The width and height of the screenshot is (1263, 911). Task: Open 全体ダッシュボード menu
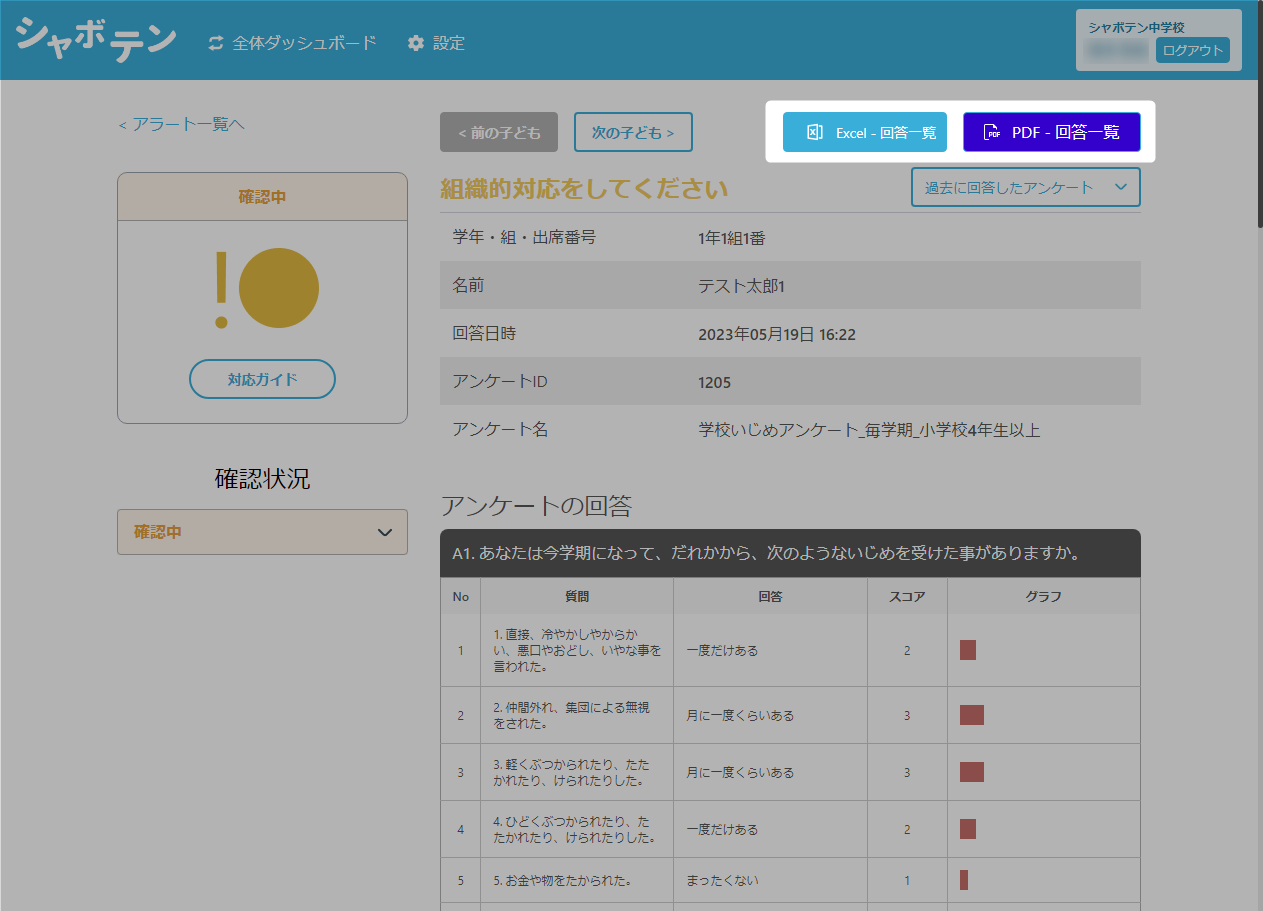(x=292, y=43)
